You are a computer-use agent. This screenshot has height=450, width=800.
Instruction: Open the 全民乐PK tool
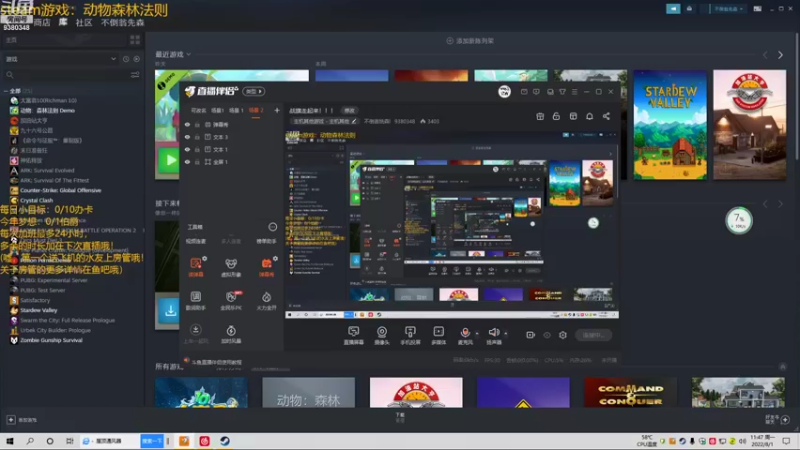(231, 301)
